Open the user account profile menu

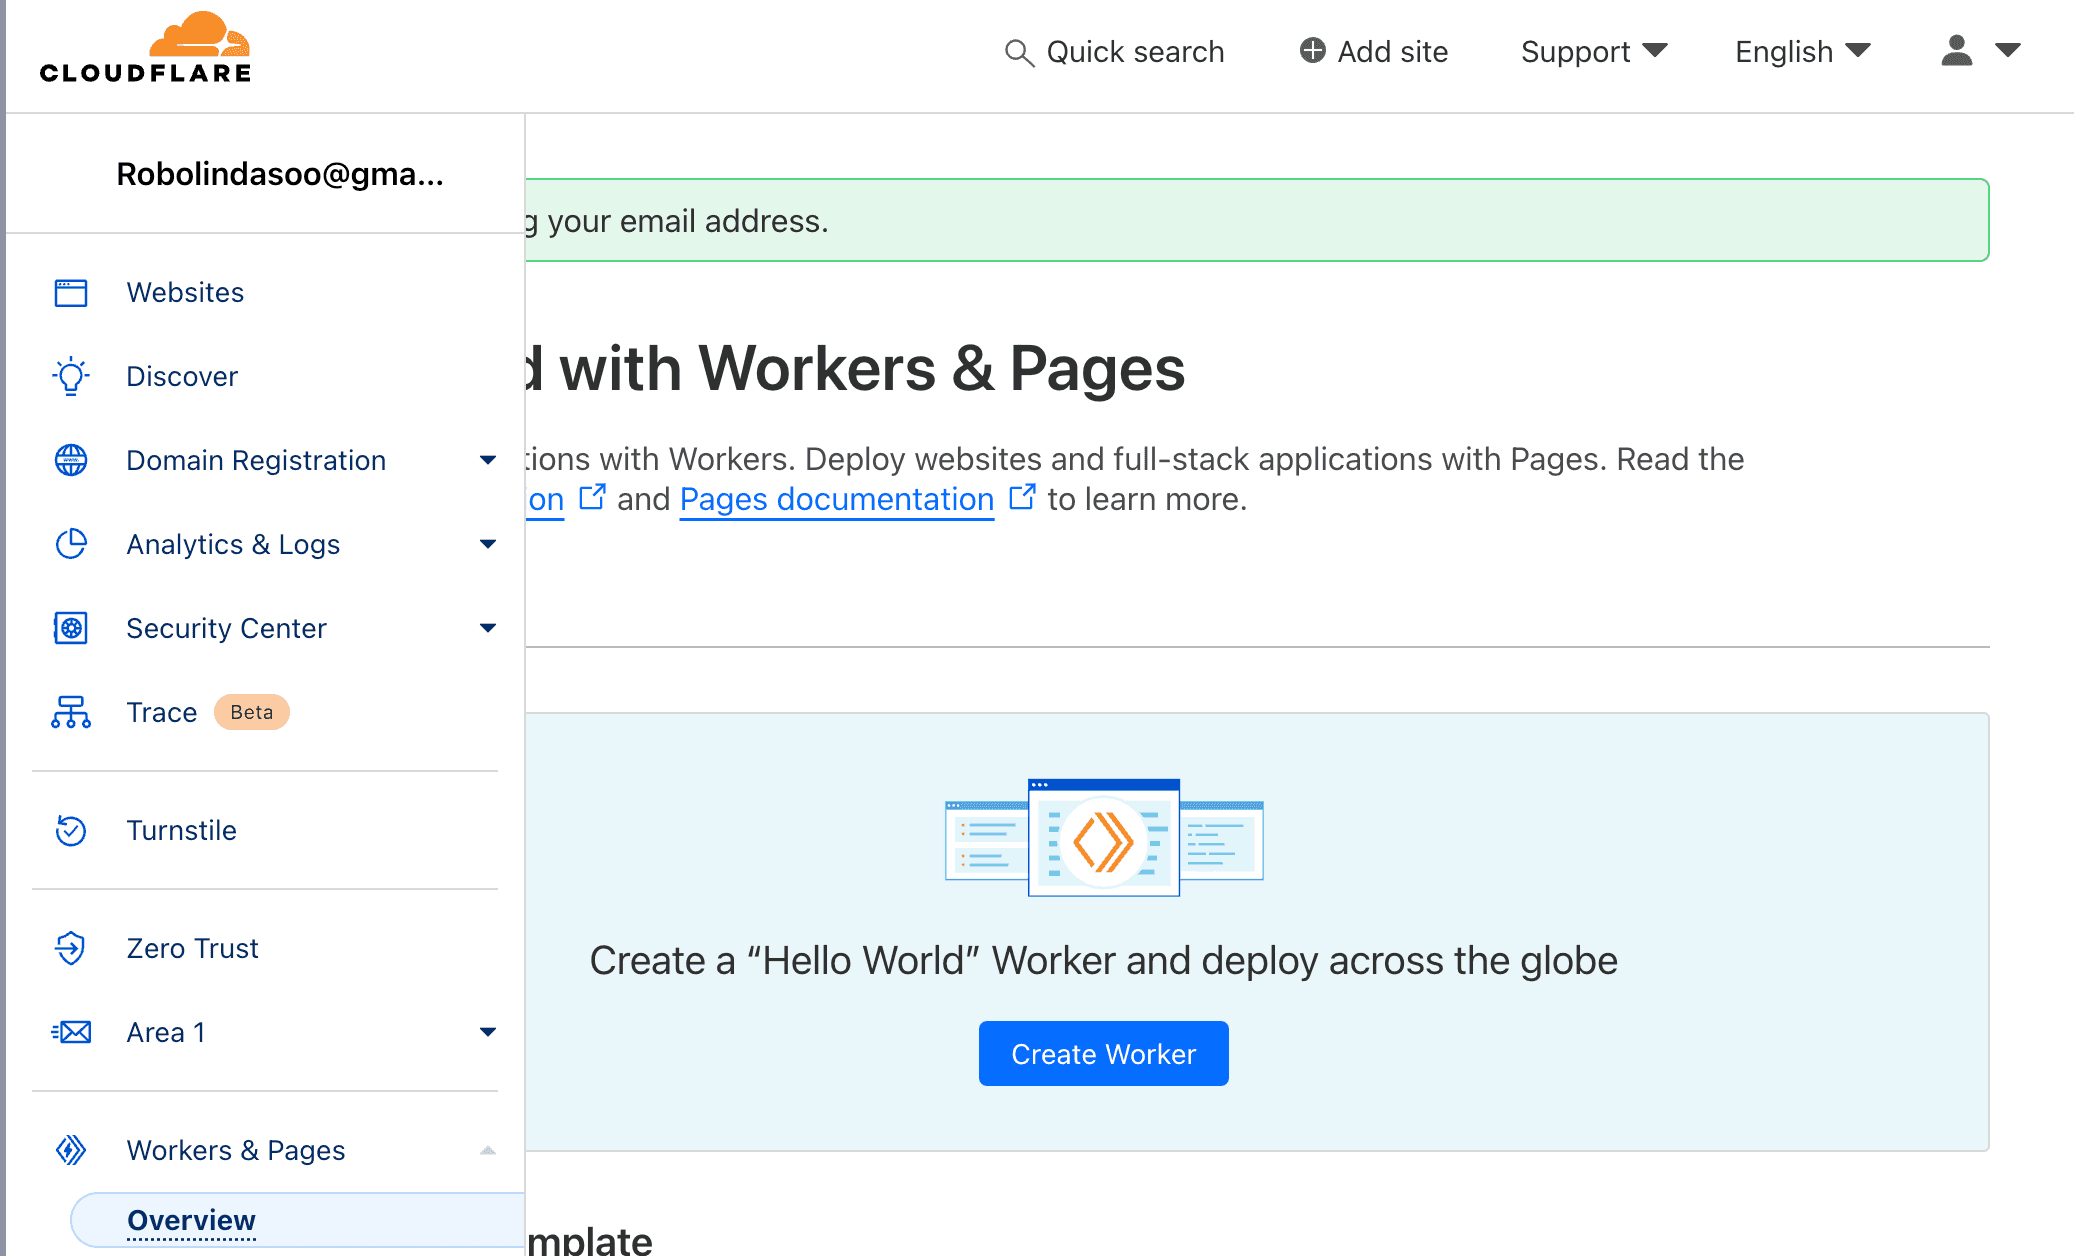[1980, 51]
